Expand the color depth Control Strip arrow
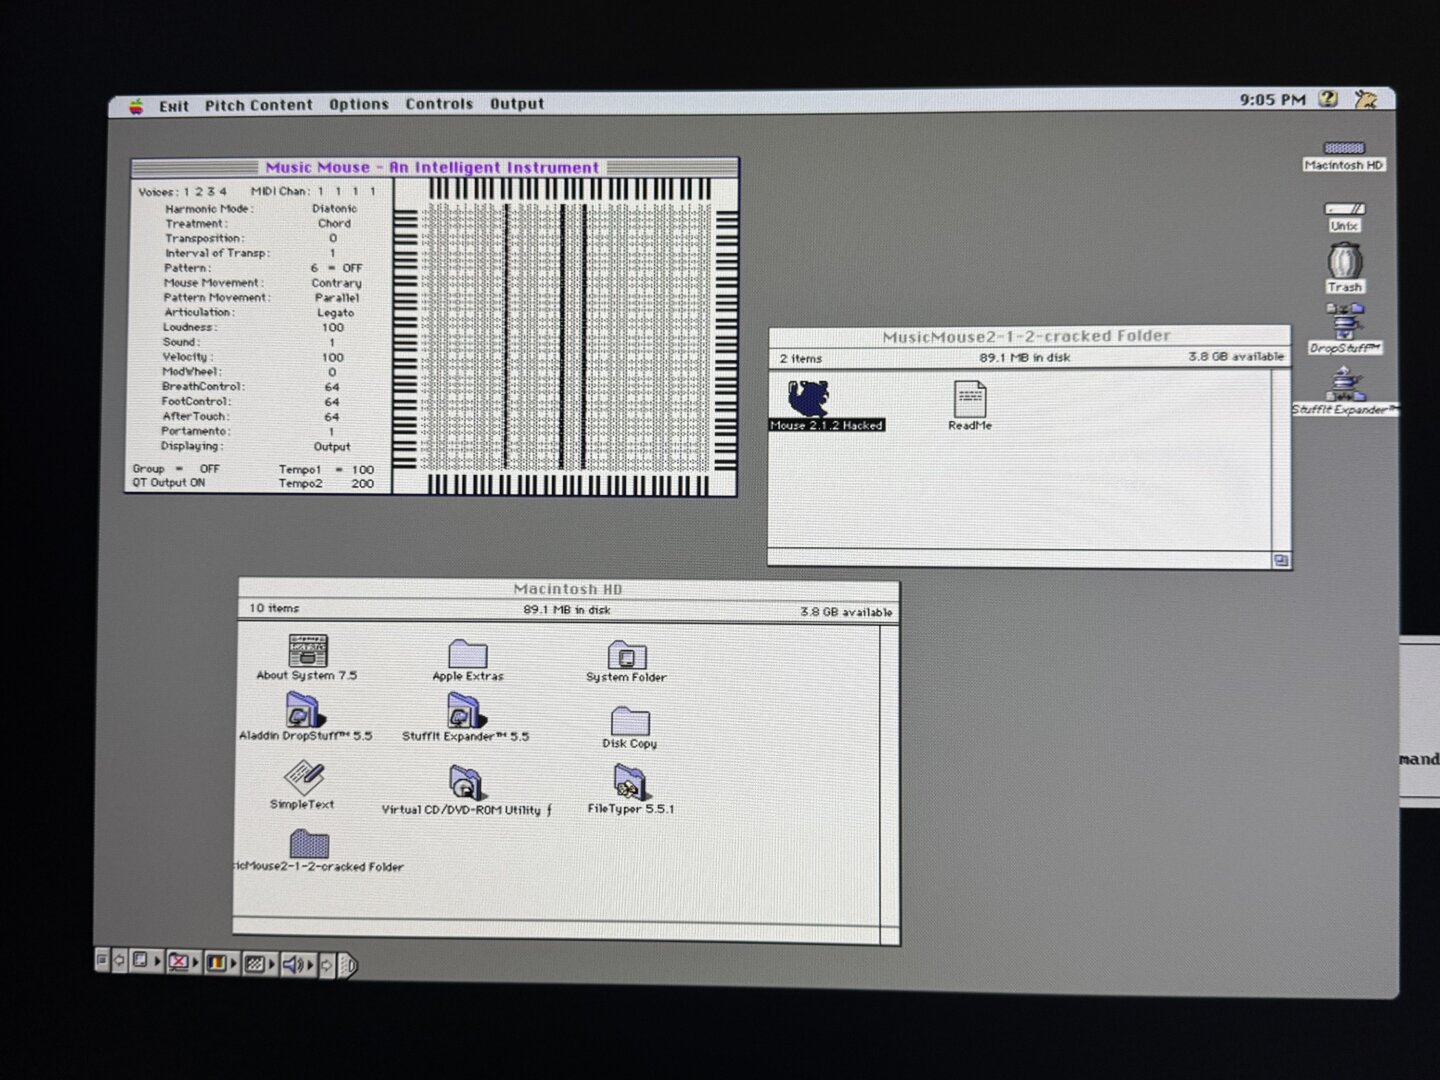 [232, 965]
